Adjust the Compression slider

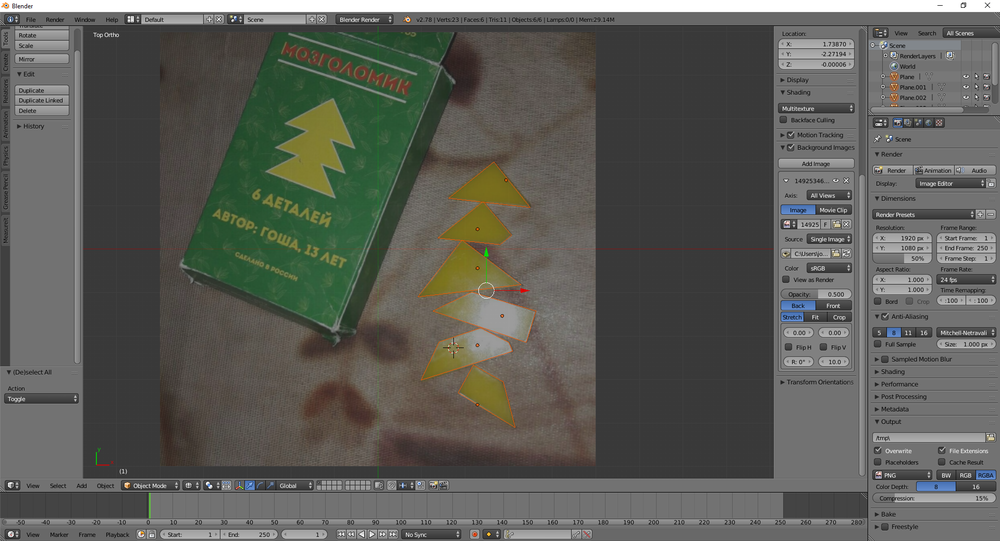934,498
